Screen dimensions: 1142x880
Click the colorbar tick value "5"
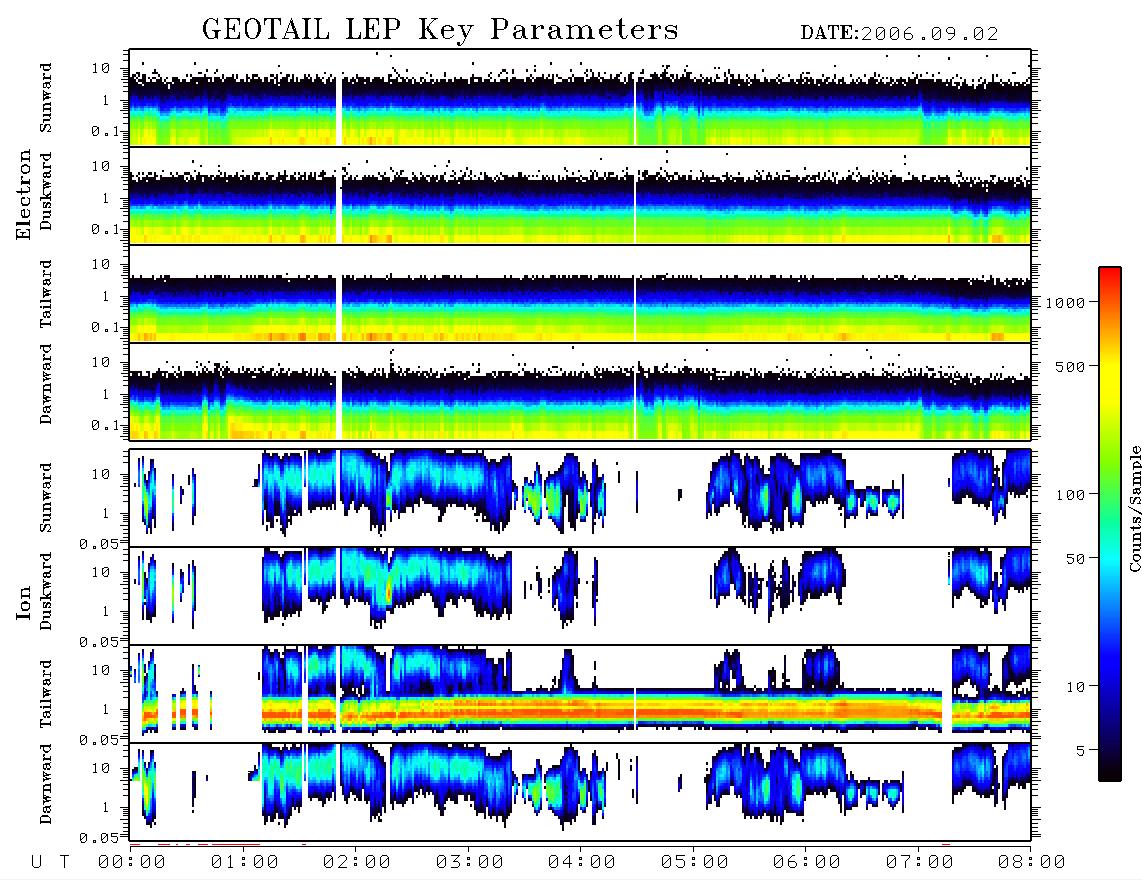(1081, 751)
